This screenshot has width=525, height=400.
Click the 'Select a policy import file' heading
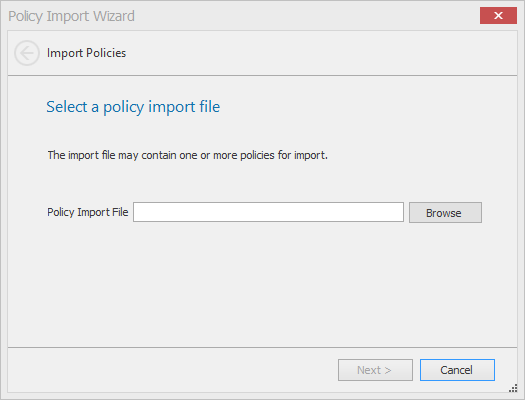(133, 107)
